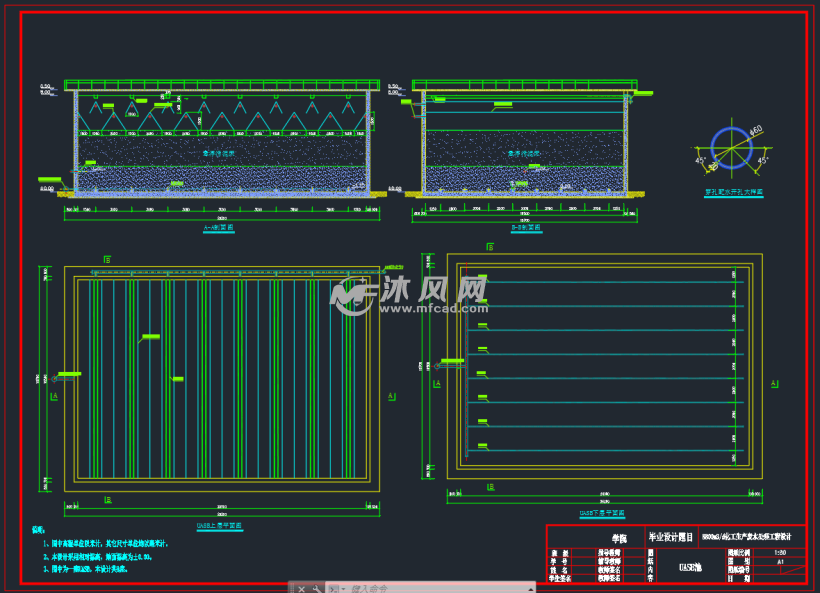Select the 1:50 scale value cell
The width and height of the screenshot is (820, 593).
(780, 552)
